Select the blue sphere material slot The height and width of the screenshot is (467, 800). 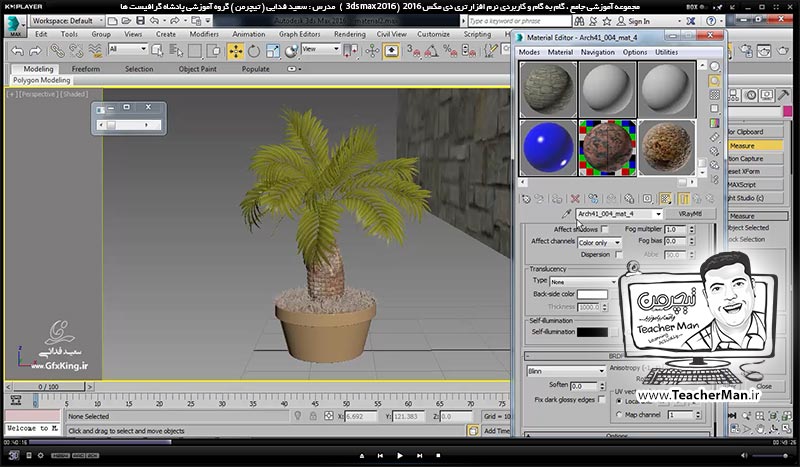coord(548,148)
